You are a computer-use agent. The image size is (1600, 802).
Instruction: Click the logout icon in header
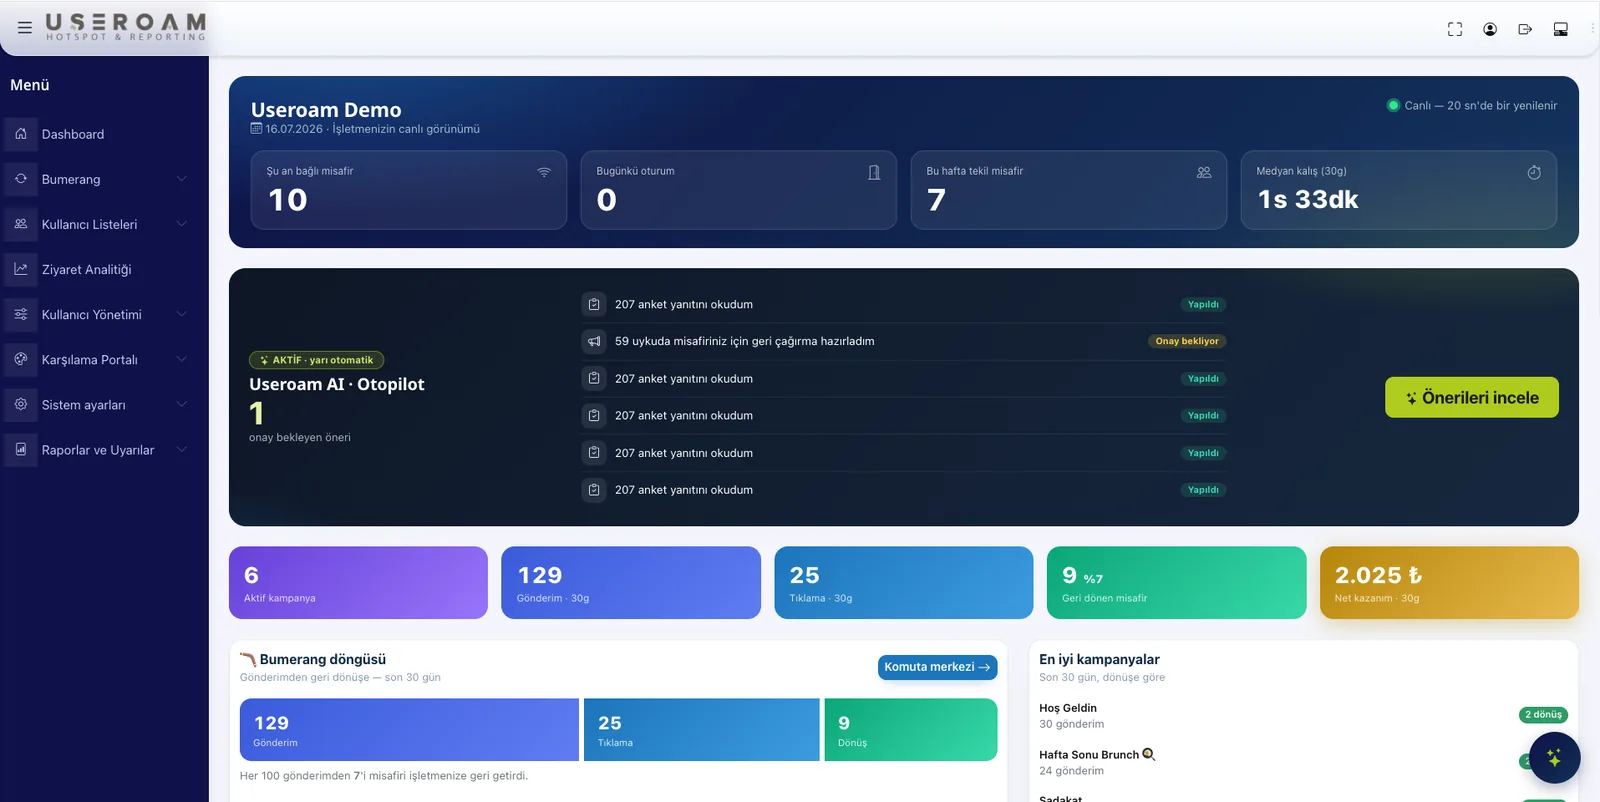click(x=1525, y=29)
